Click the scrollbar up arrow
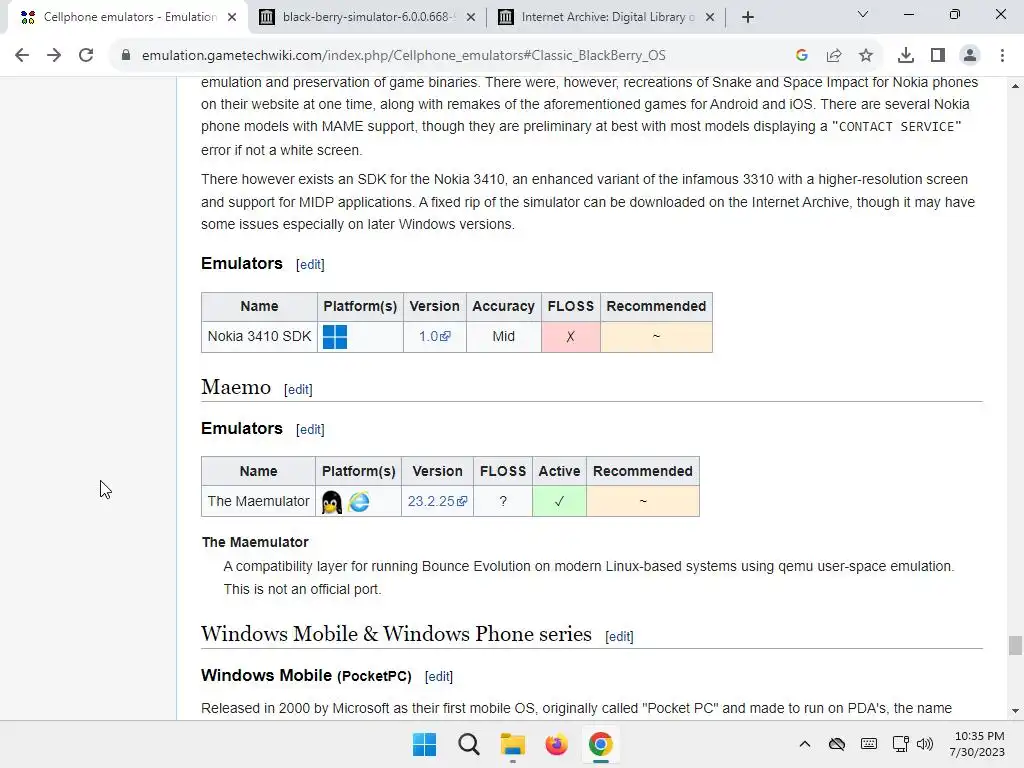This screenshot has height=768, width=1024. click(1015, 86)
